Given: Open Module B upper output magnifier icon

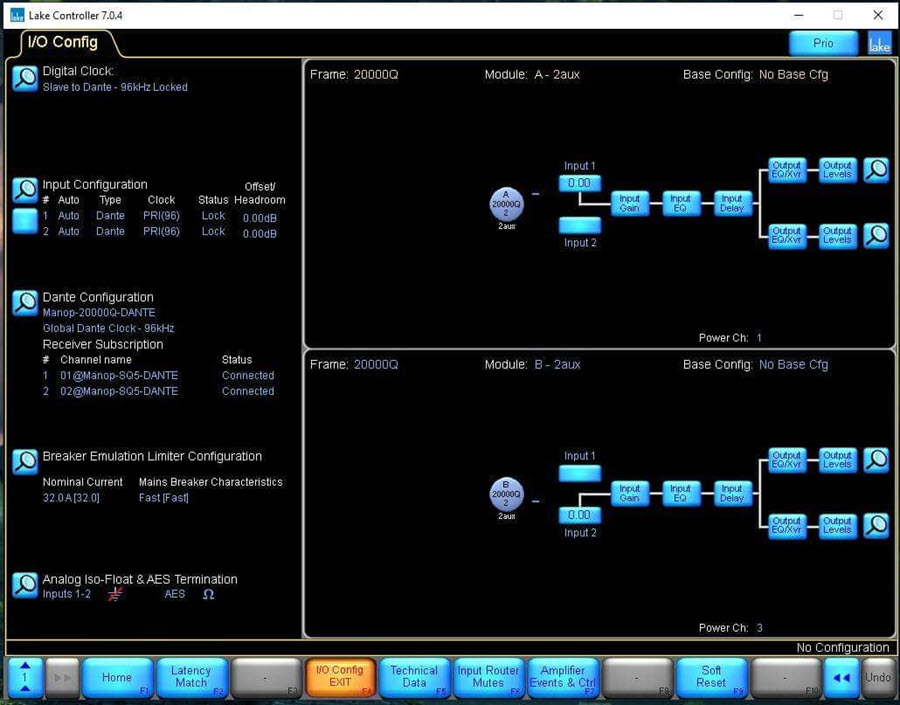Looking at the screenshot, I should [x=876, y=460].
